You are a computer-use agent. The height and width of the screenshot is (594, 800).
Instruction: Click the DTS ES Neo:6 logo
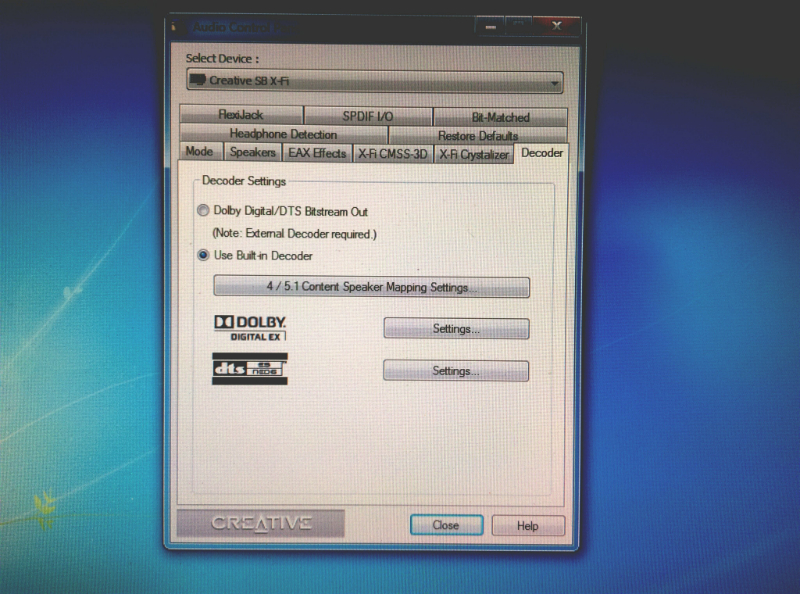click(x=250, y=368)
